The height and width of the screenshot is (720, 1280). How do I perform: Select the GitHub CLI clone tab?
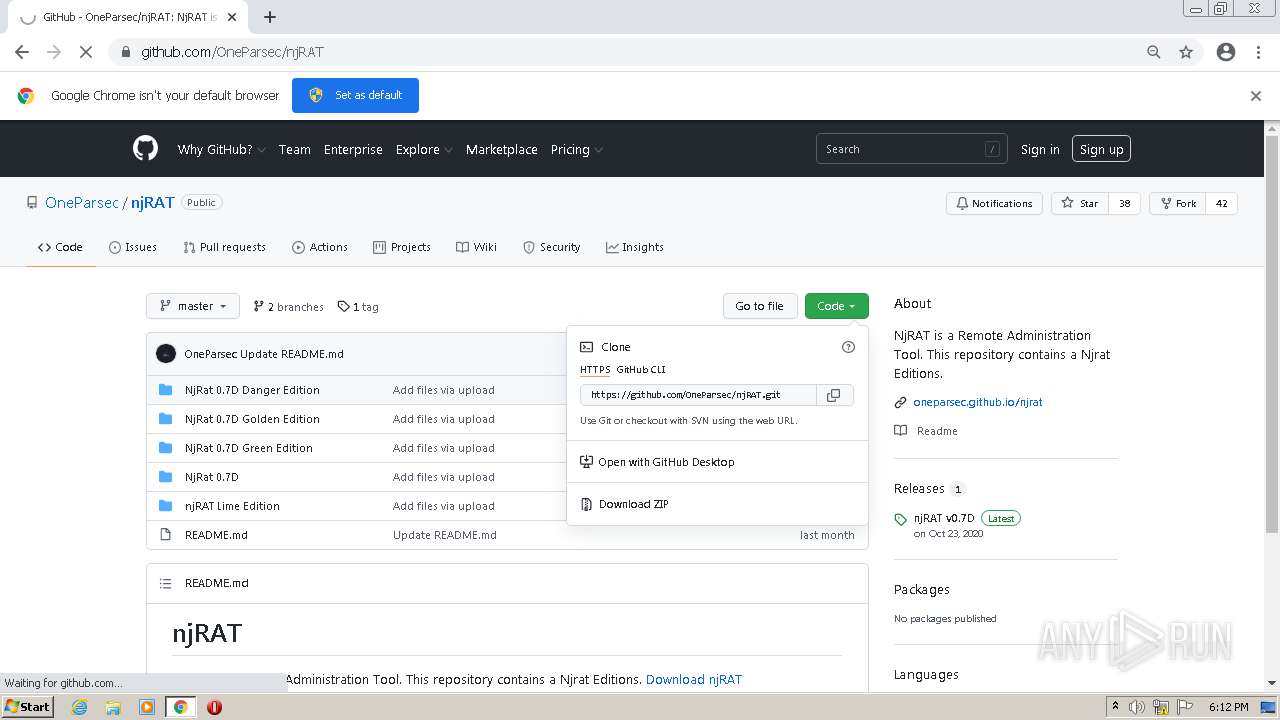pos(641,370)
